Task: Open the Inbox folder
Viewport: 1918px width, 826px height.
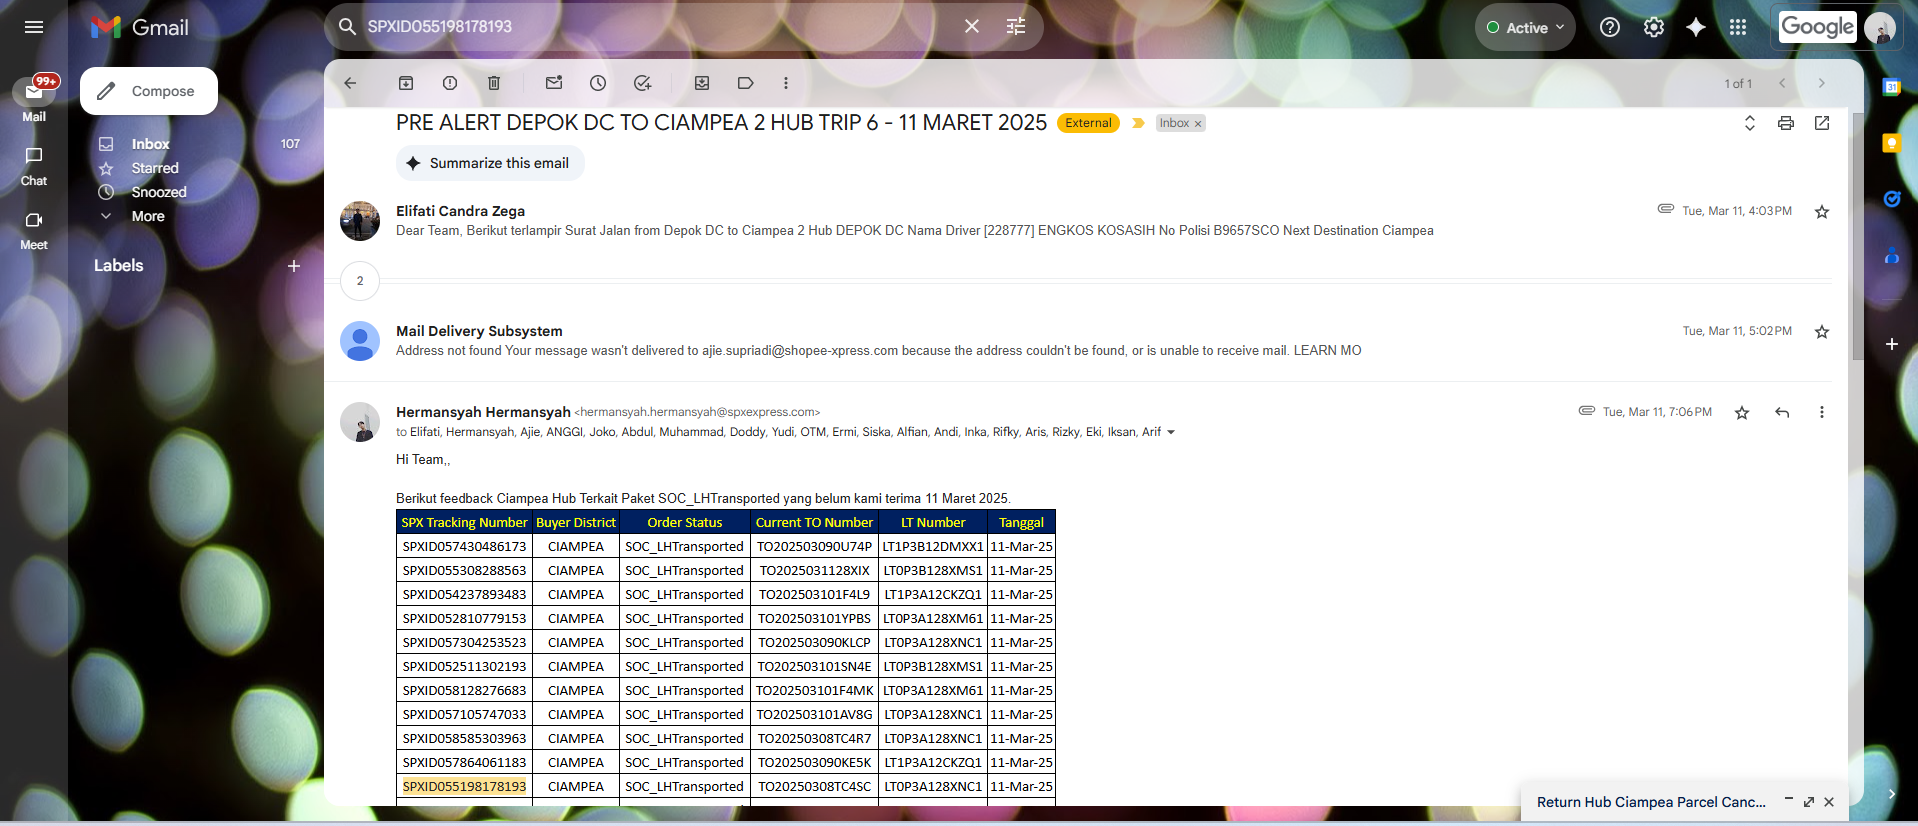Action: [x=150, y=144]
